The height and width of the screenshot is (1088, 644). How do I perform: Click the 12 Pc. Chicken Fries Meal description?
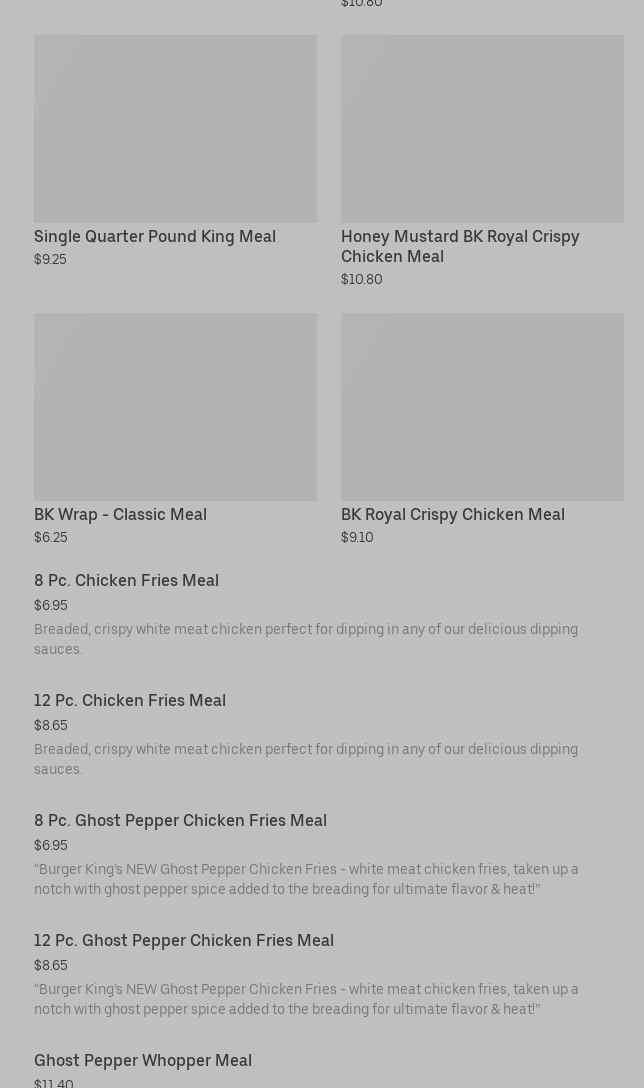(306, 759)
